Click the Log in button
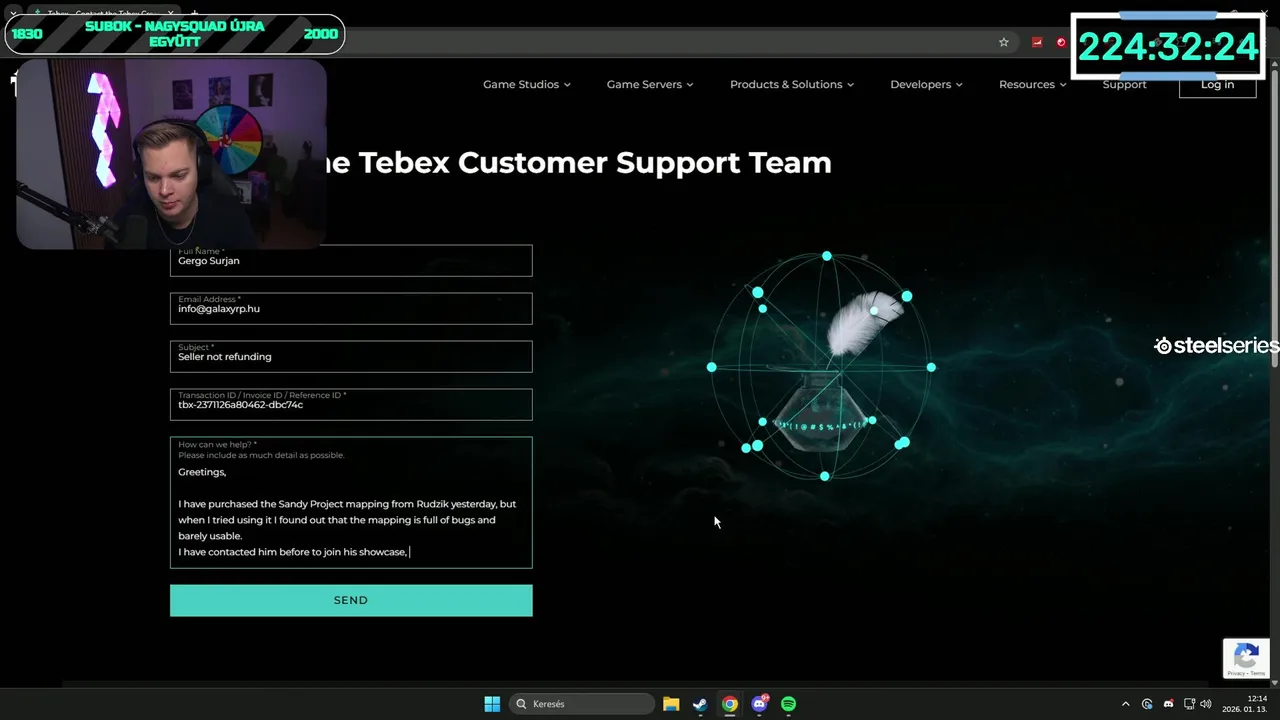1280x720 pixels. 1217,84
